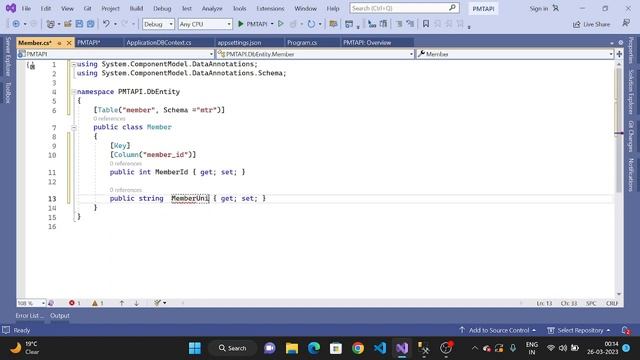
Task: Click the Live Share button
Action: 591,24
